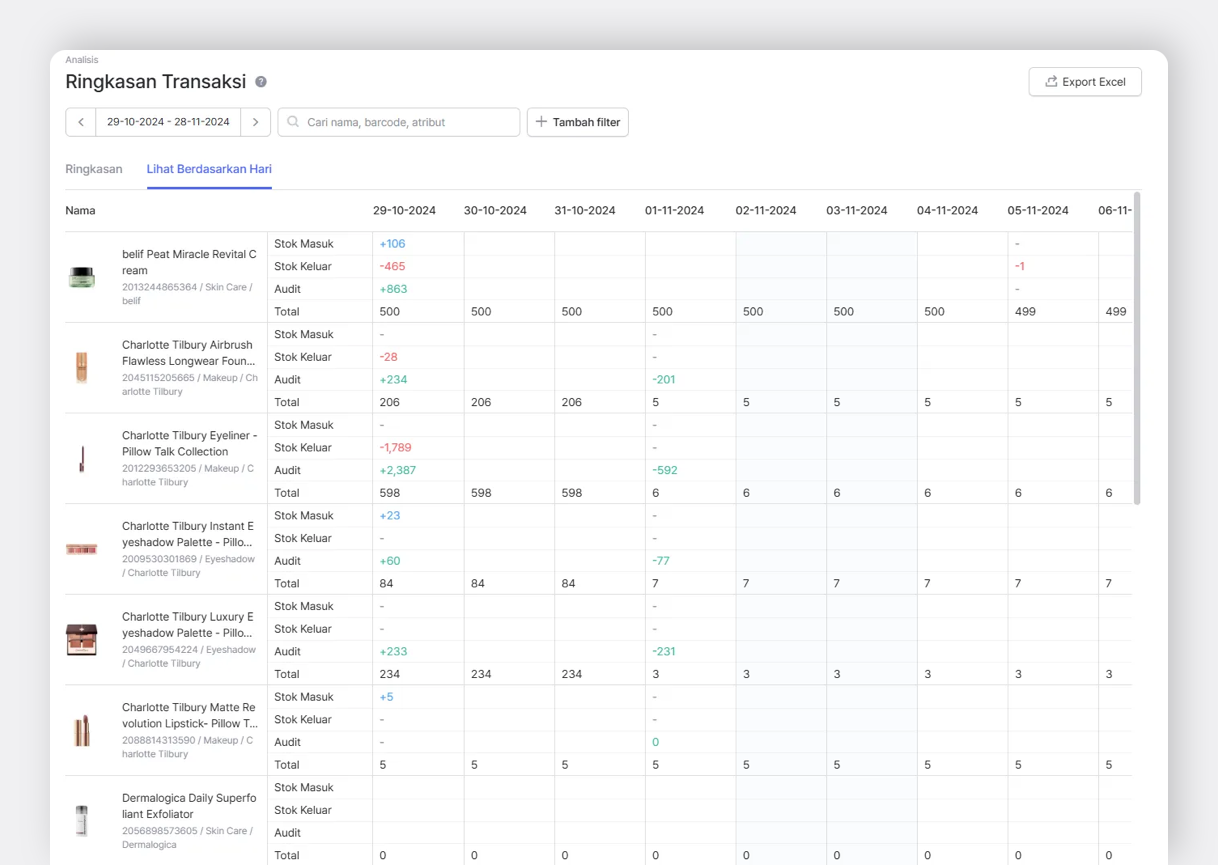Image resolution: width=1218 pixels, height=865 pixels.
Task: Click Instant Eyeshadow Palette thumbnail
Action: (82, 549)
